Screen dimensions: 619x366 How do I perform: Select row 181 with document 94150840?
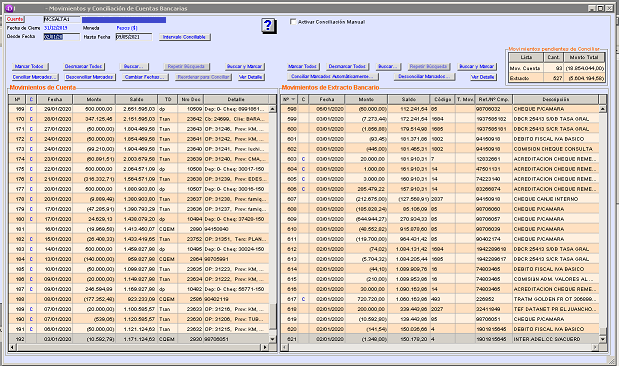tap(139, 229)
